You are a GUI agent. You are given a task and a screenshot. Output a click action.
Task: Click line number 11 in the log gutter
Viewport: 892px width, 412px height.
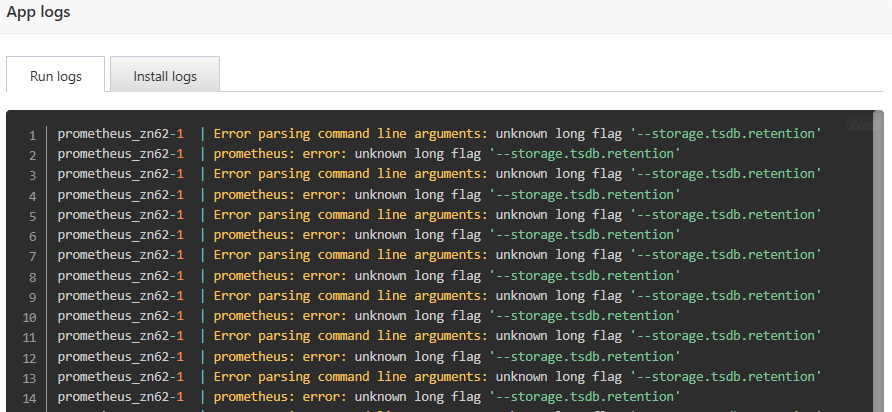click(x=30, y=337)
